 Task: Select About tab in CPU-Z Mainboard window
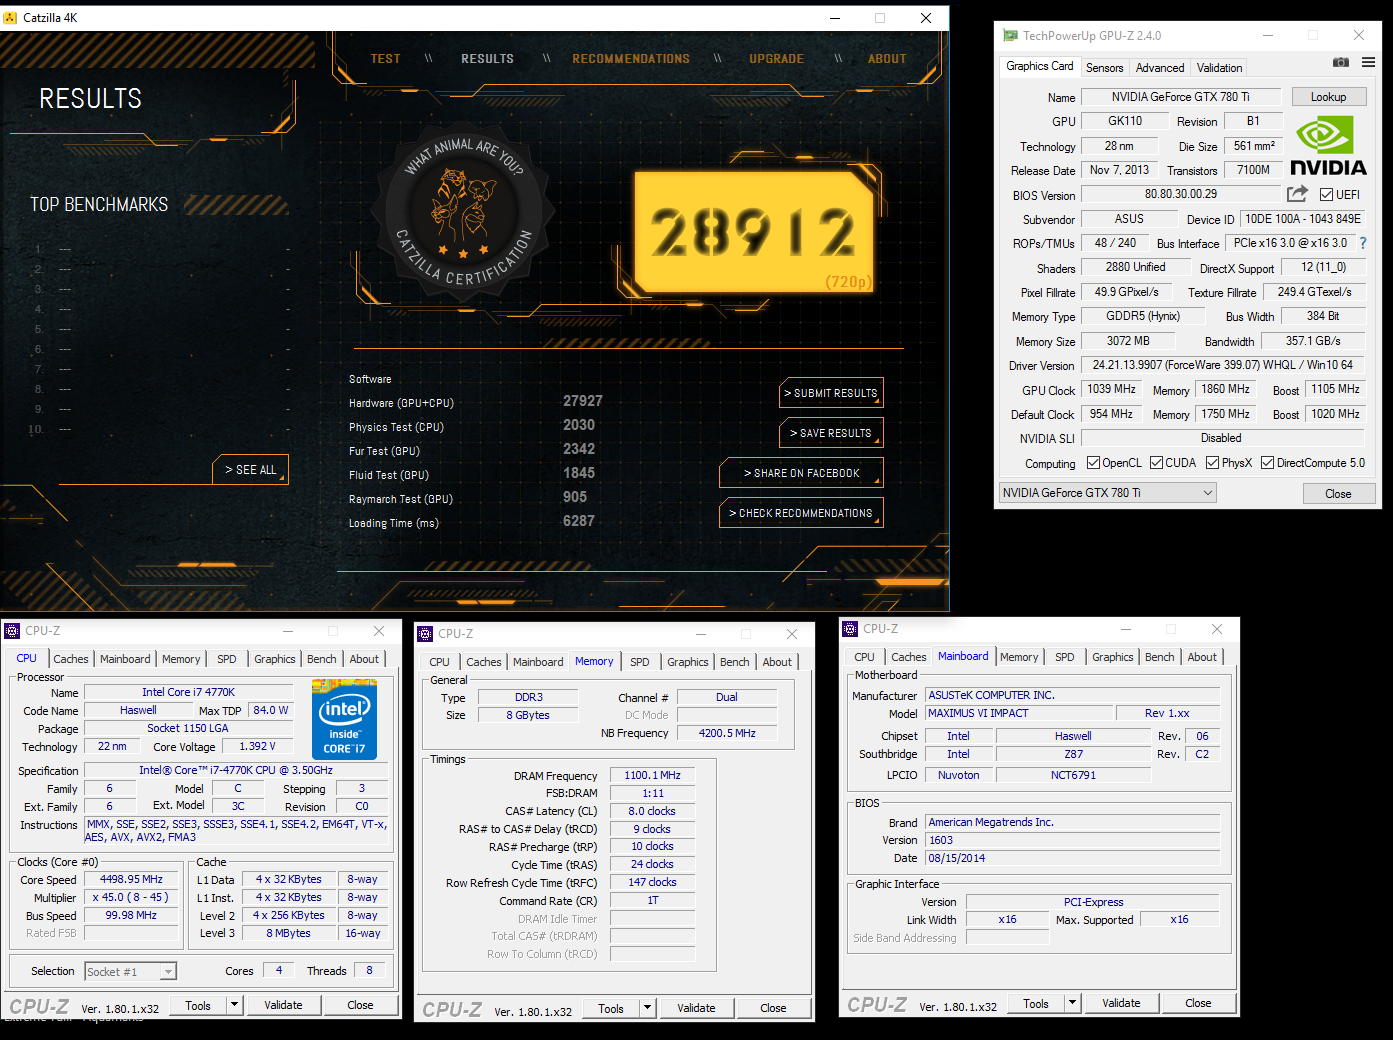1202,657
